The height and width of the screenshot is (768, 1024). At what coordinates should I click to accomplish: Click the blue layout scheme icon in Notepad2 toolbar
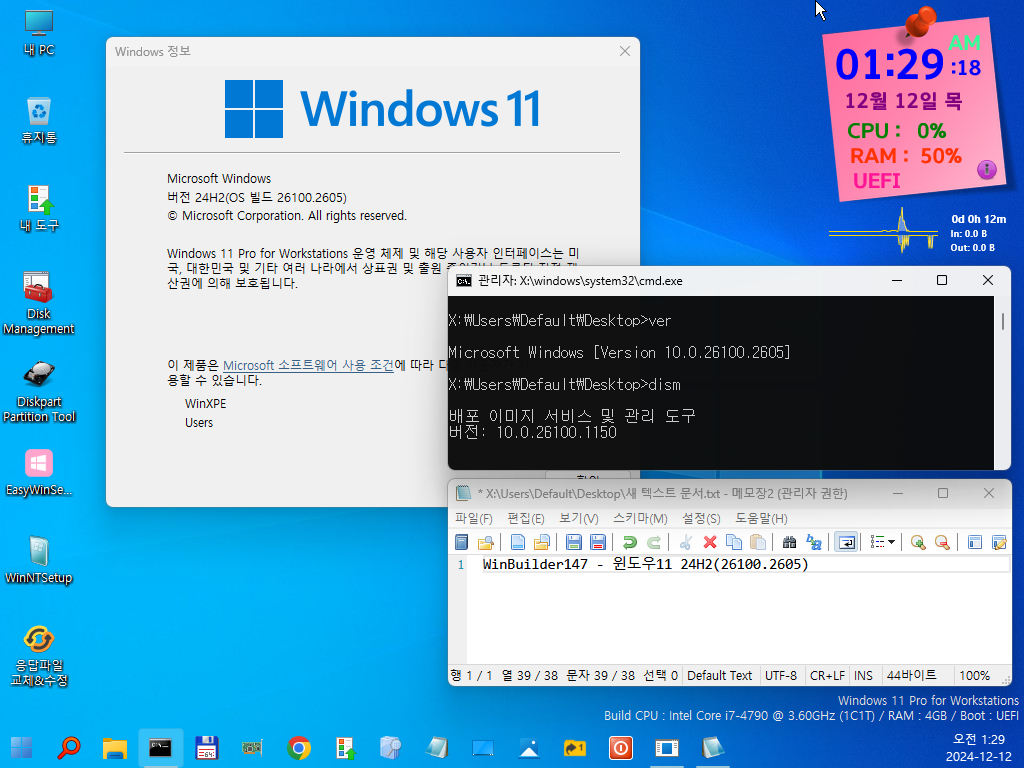pos(974,542)
